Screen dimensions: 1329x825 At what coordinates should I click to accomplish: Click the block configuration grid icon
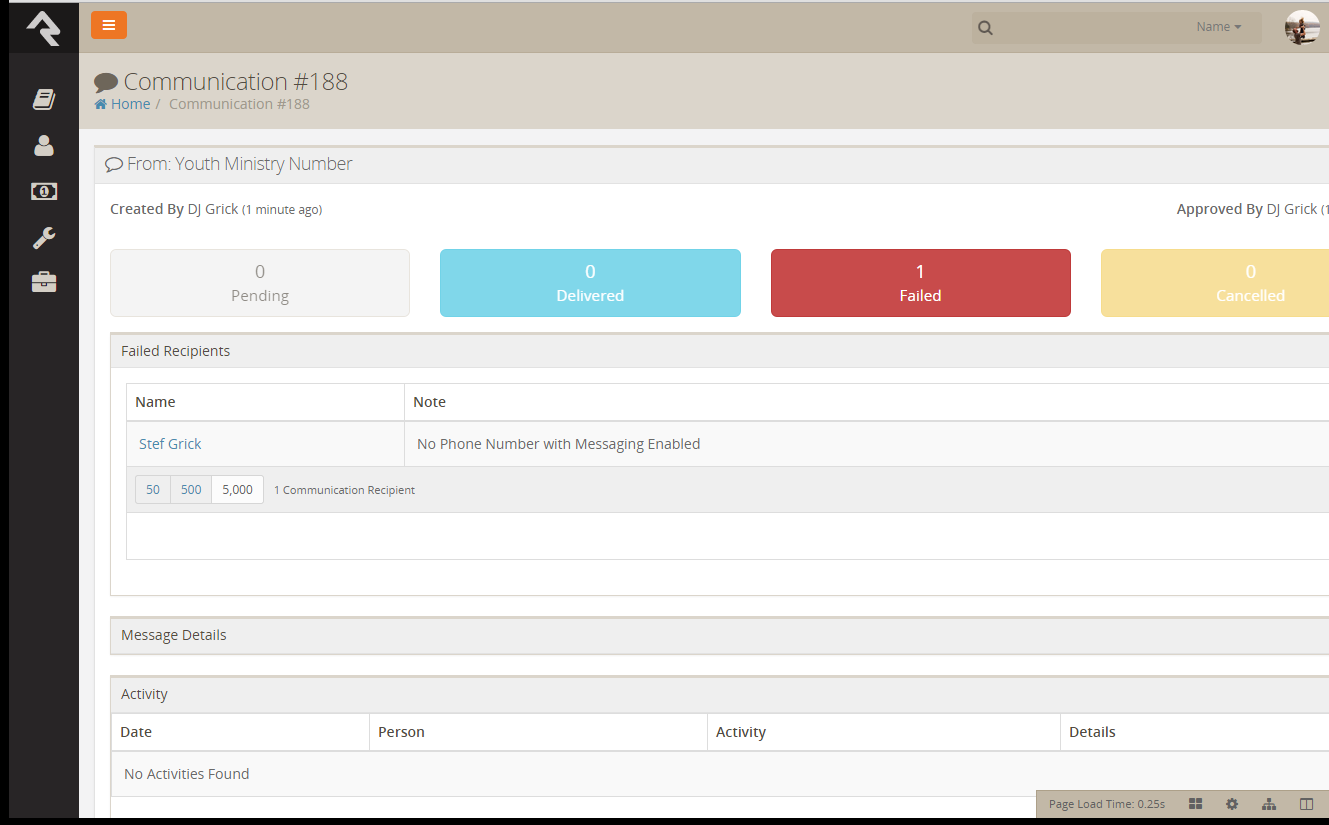click(1195, 804)
